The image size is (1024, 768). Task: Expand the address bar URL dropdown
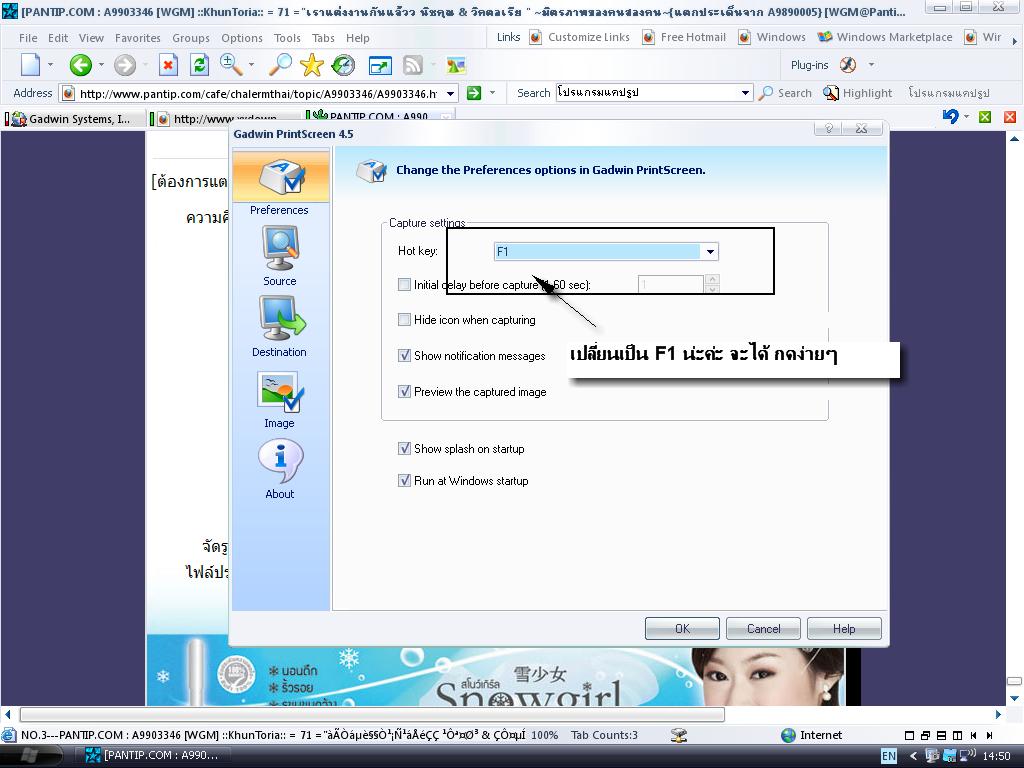451,93
